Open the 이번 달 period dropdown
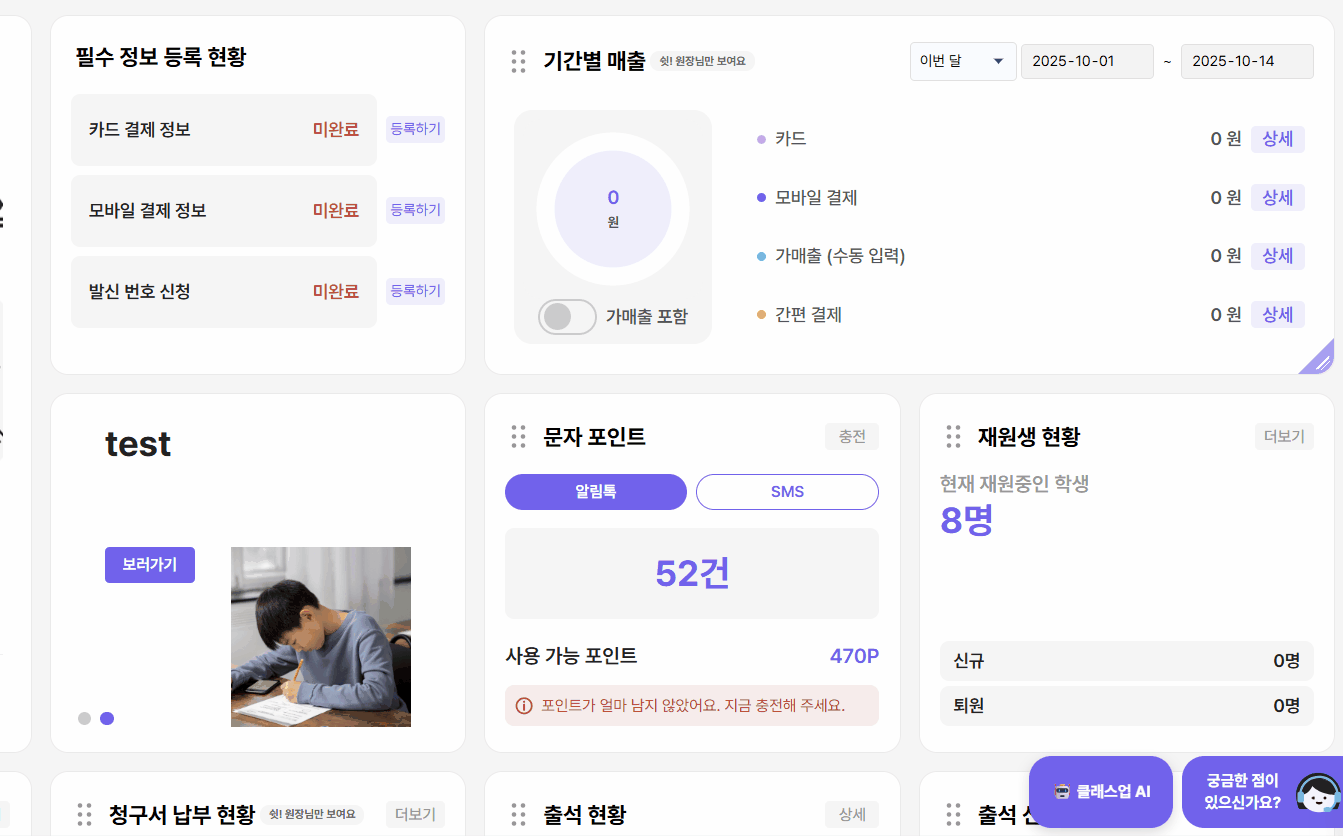Screen dimensions: 1343x836 [962, 61]
